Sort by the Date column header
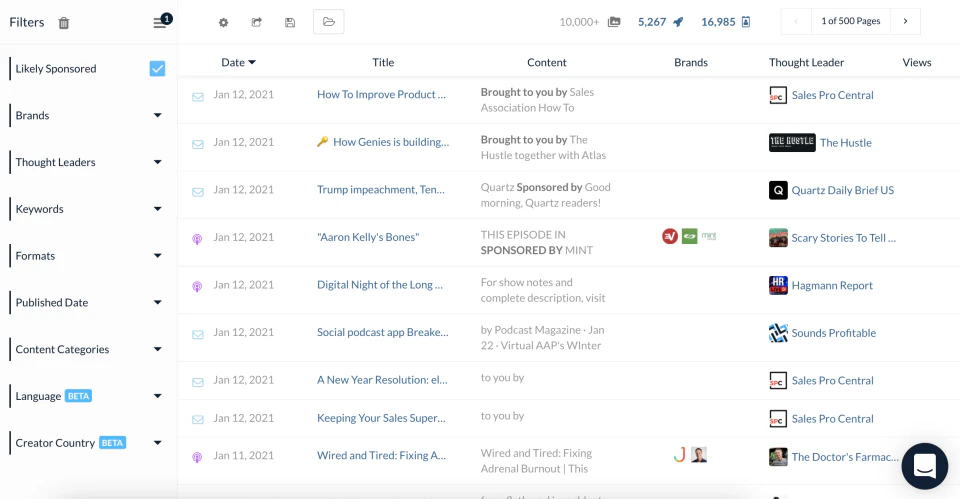 (238, 62)
